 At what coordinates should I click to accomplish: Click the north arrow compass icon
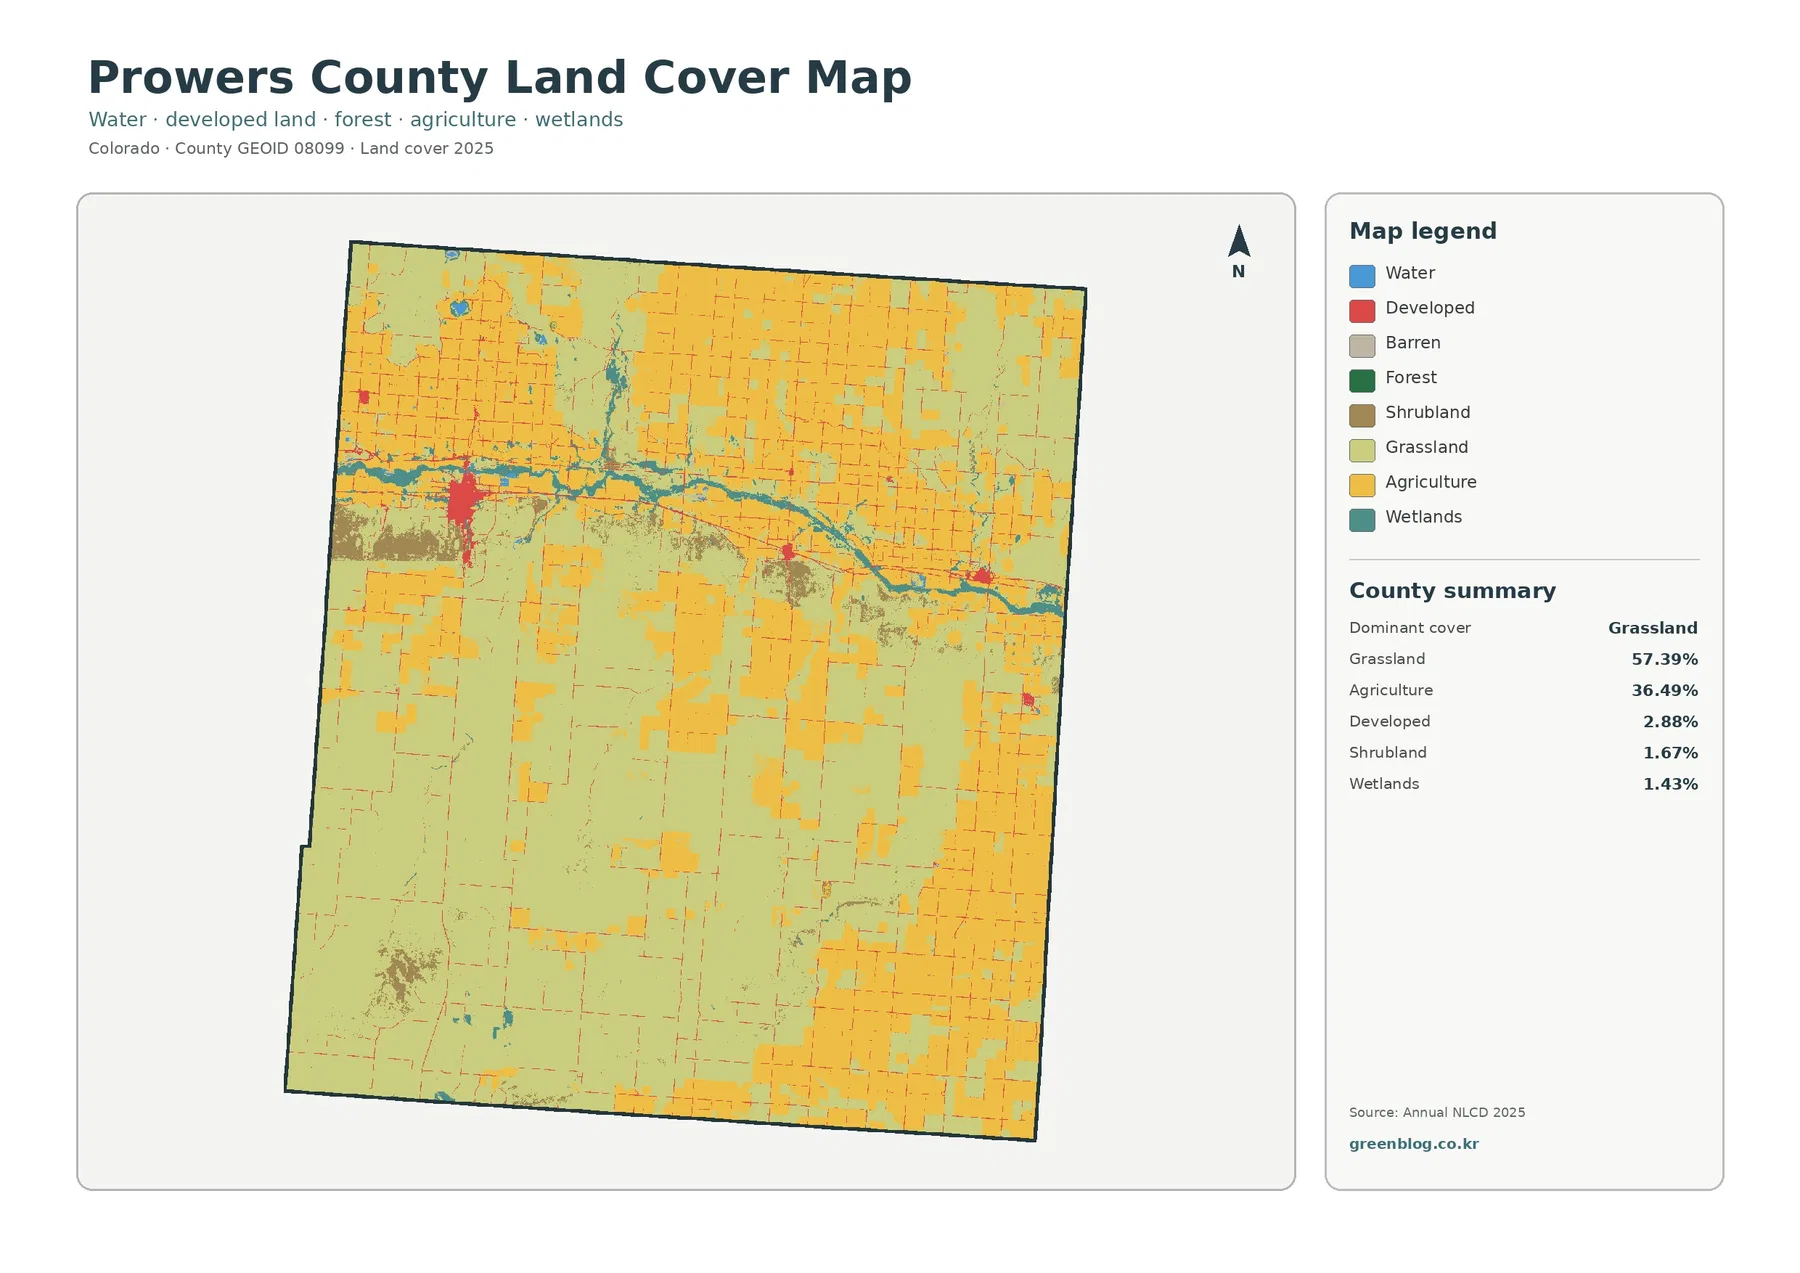(x=1238, y=251)
